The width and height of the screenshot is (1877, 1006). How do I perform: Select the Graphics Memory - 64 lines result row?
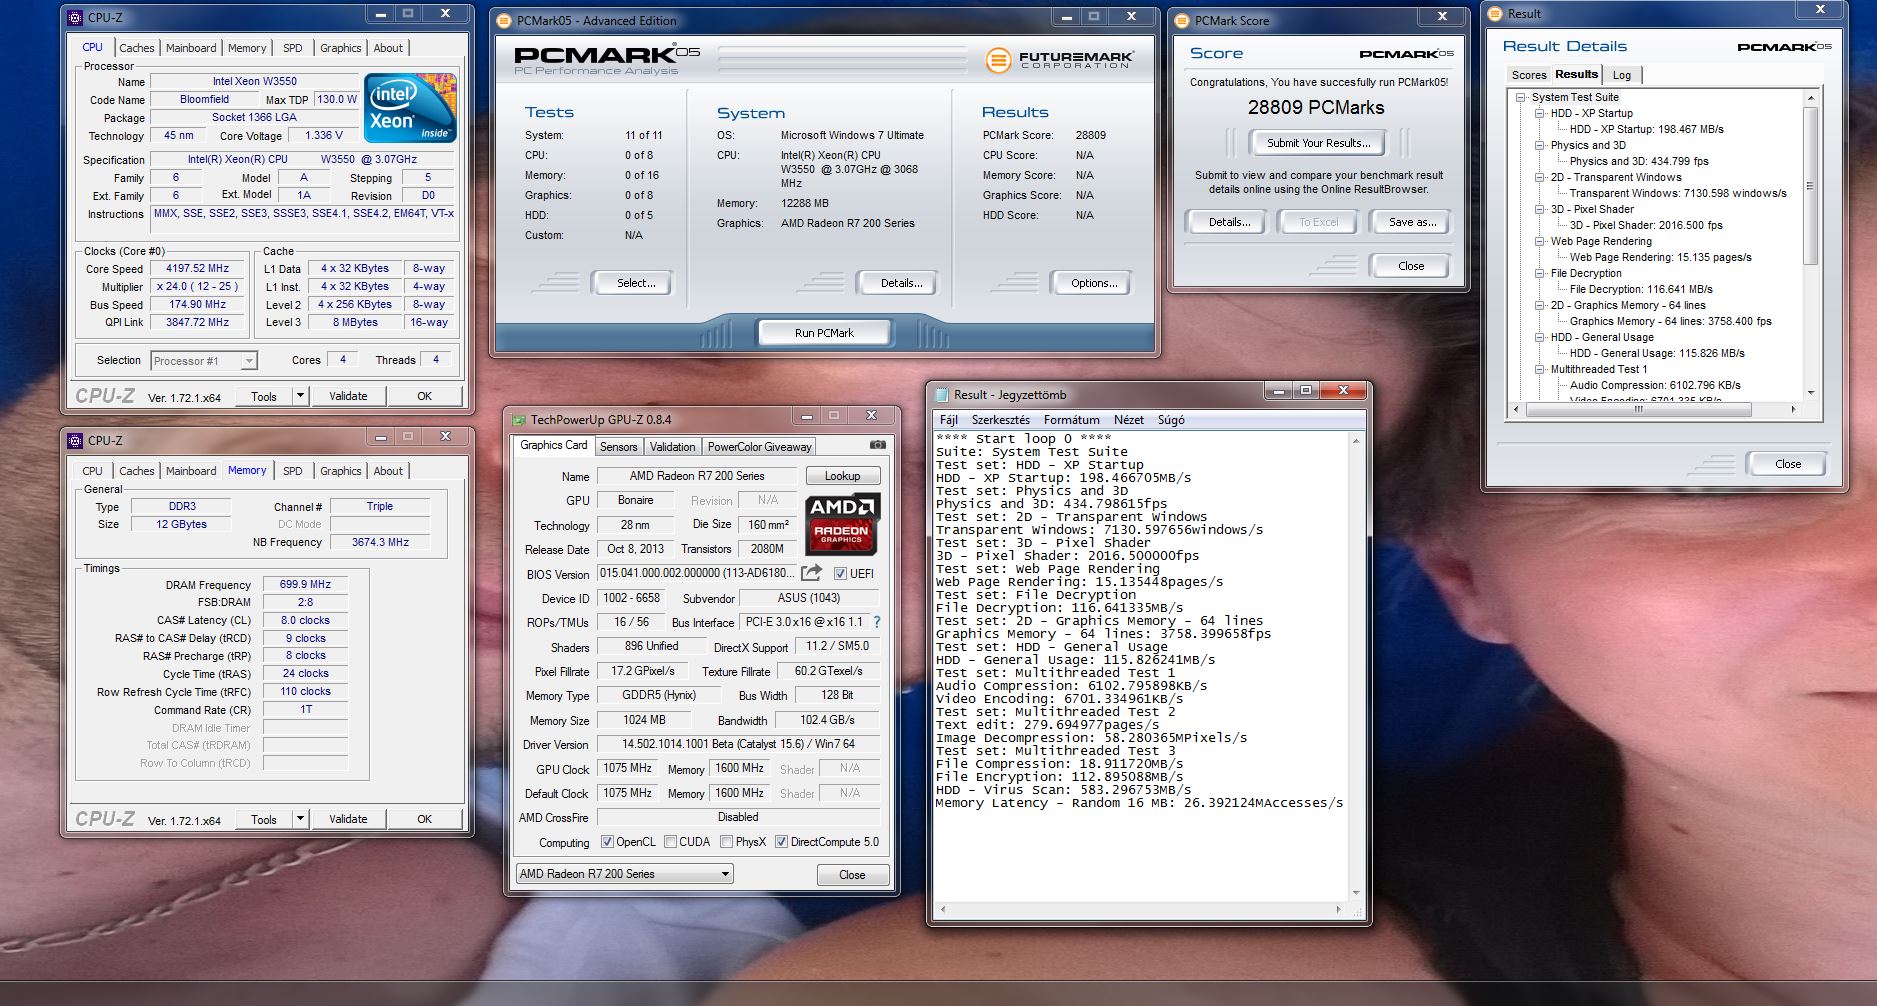click(x=1670, y=321)
